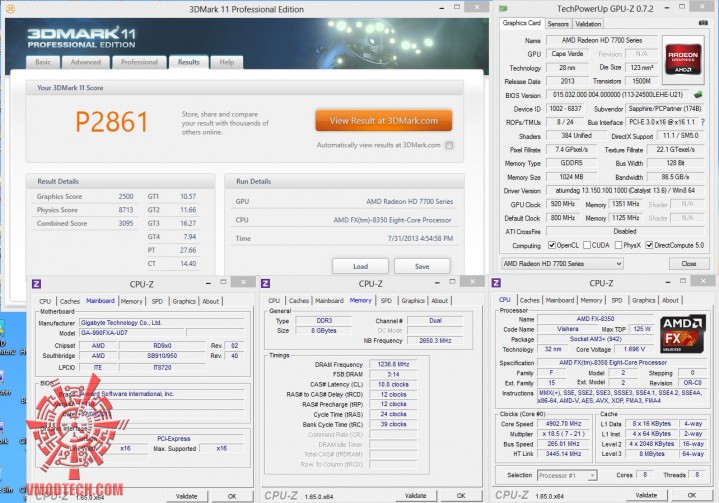Click View Result at 3DMark.com button

click(x=384, y=121)
